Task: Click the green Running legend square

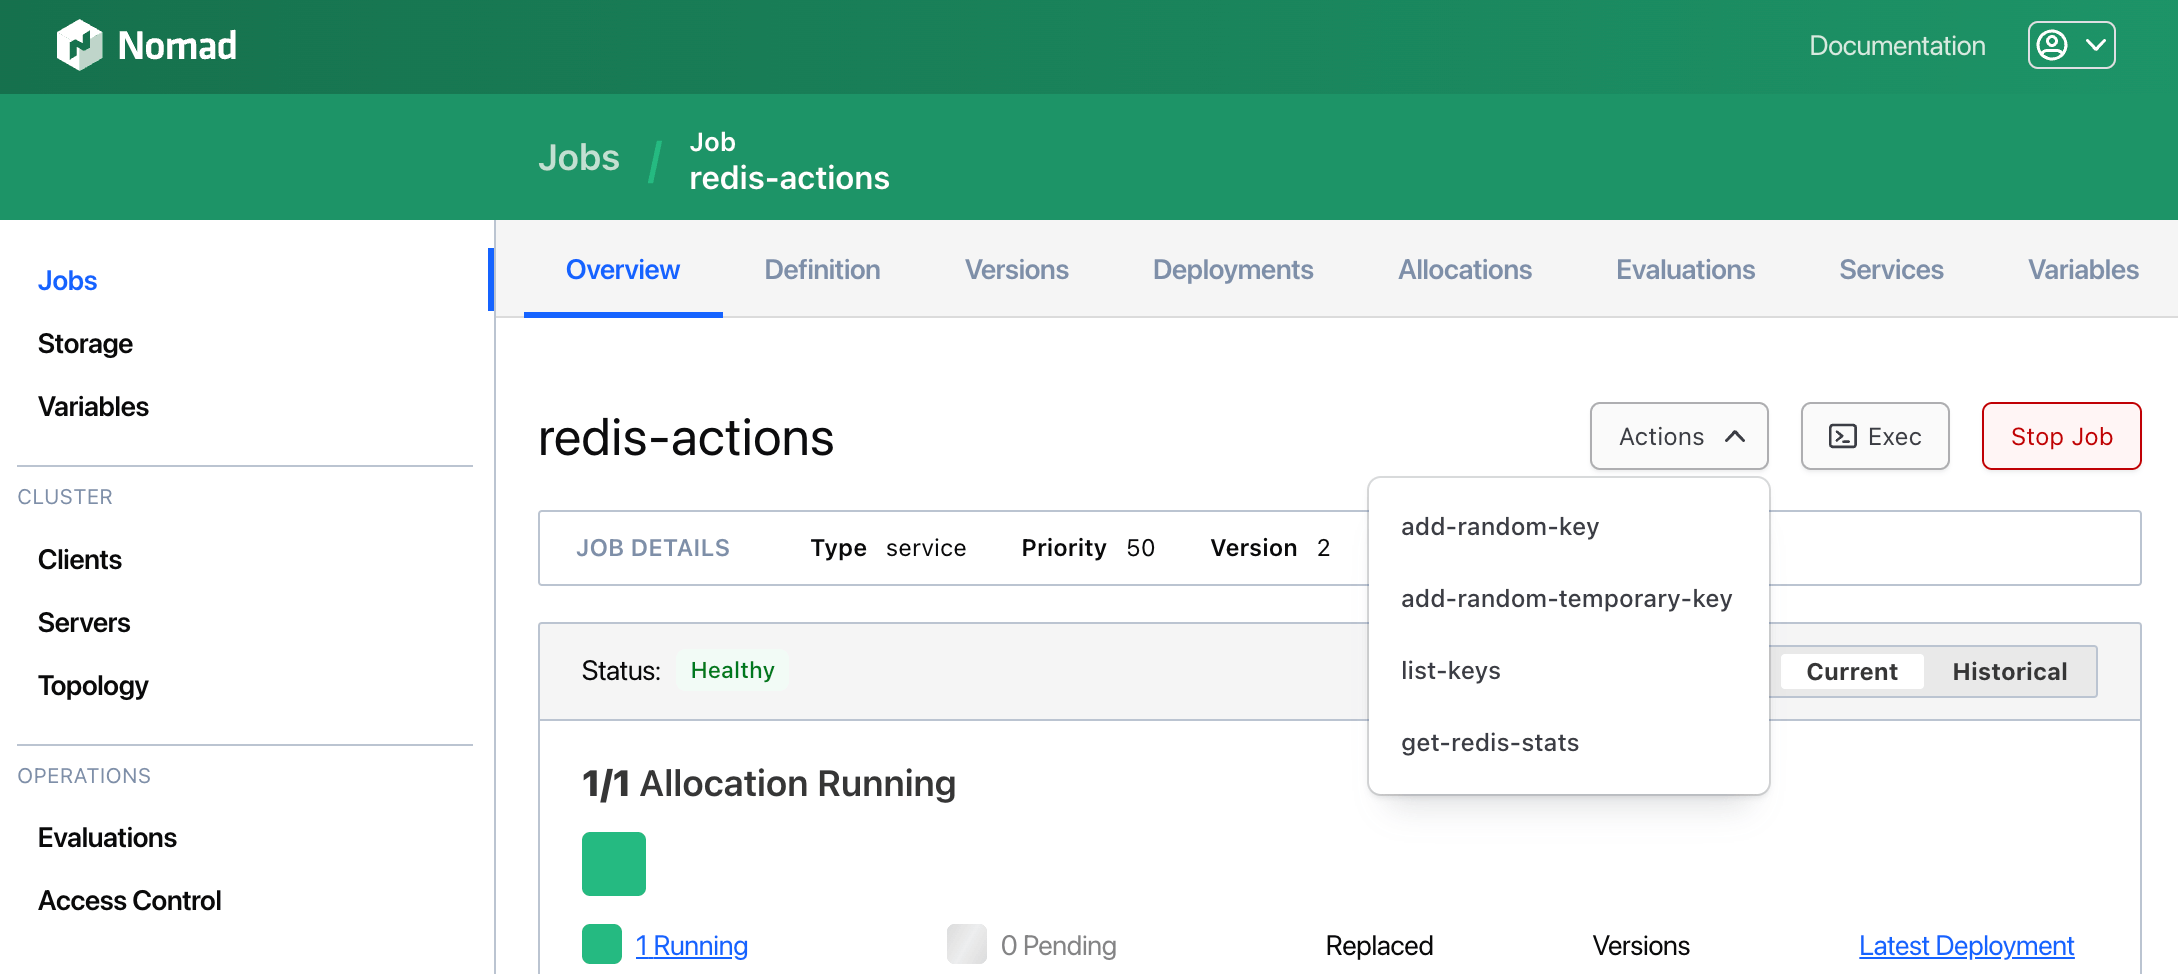Action: (x=601, y=944)
